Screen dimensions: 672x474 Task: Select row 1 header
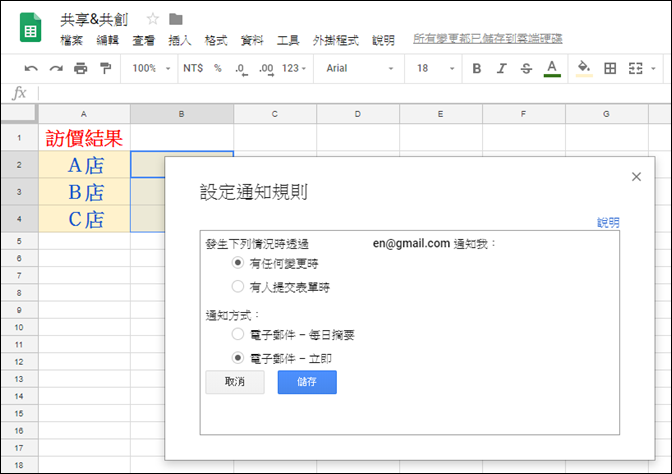[x=19, y=138]
